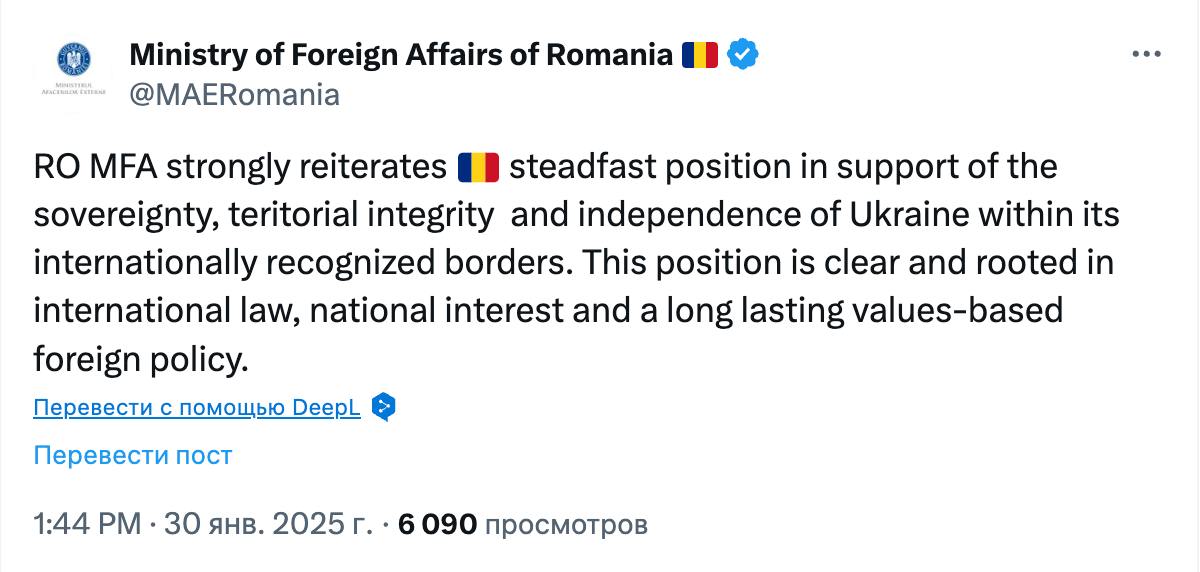Click the phrase "values-based" in the post
This screenshot has width=1200, height=572.
click(x=963, y=311)
